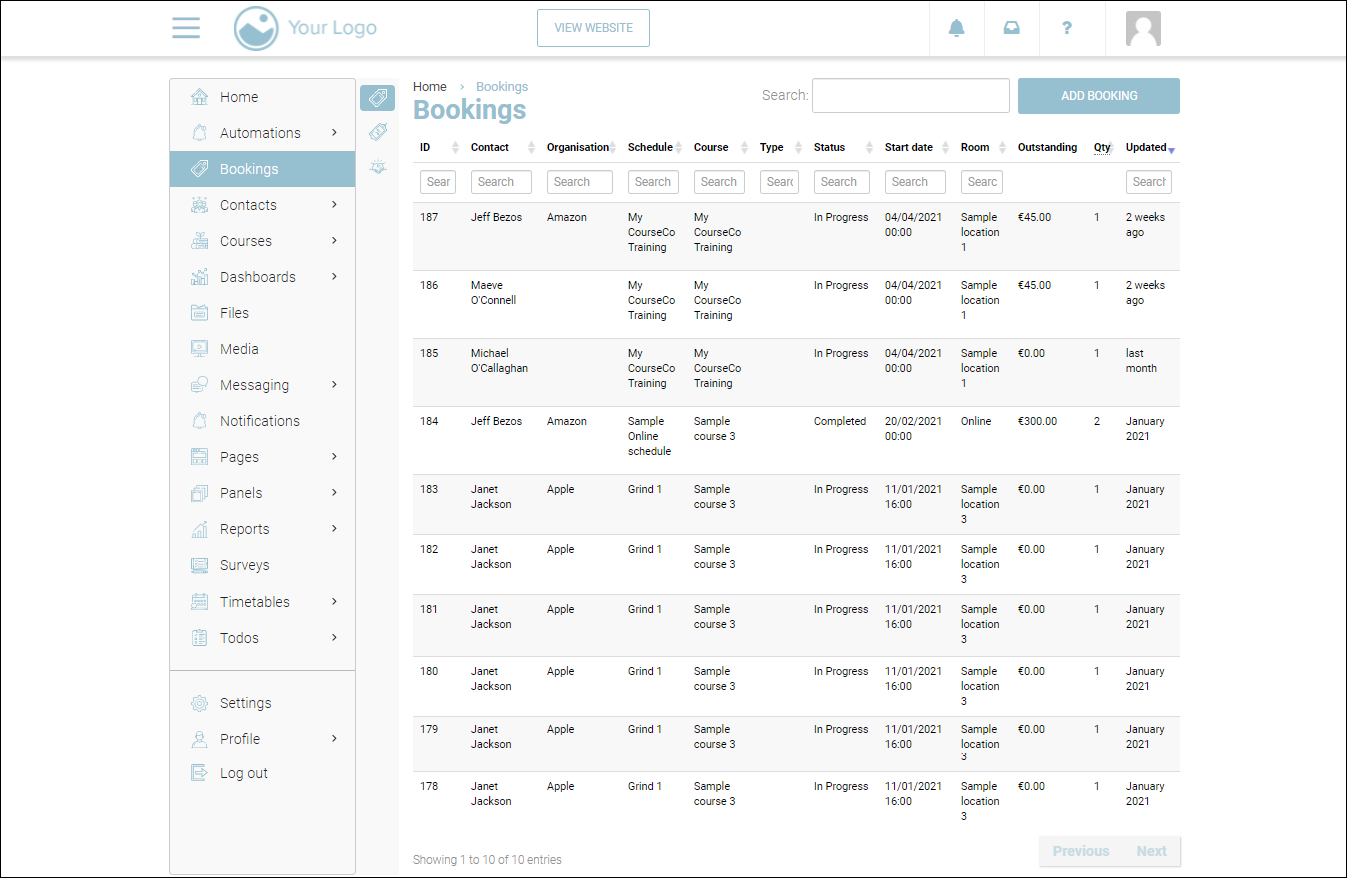This screenshot has height=878, width=1347.
Task: Click the notifications bell icon
Action: point(957,28)
